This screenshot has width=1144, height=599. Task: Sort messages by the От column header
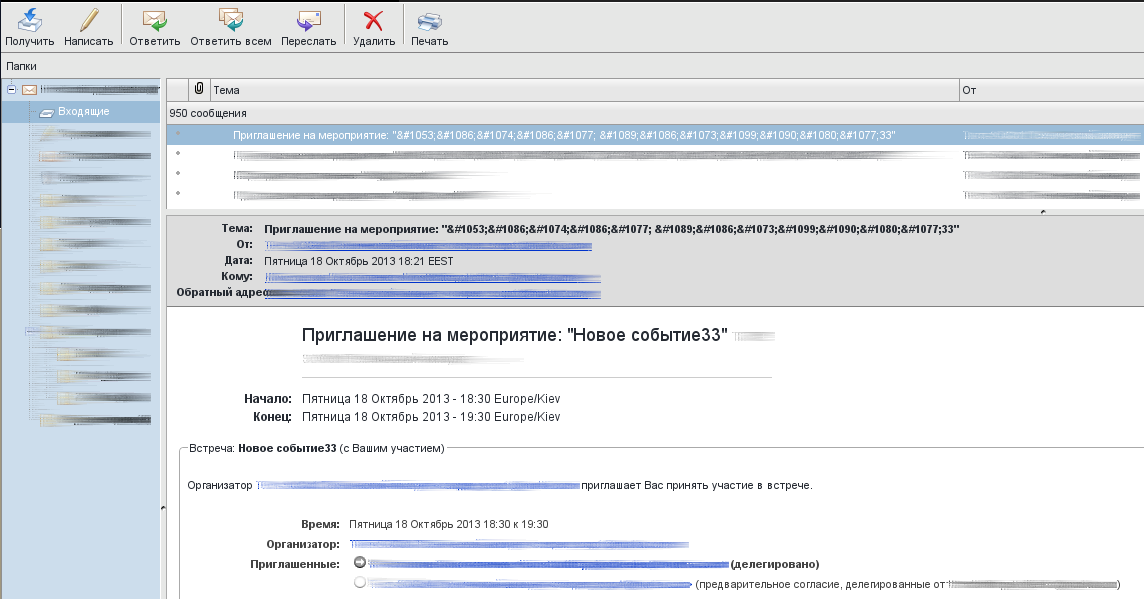click(1050, 90)
